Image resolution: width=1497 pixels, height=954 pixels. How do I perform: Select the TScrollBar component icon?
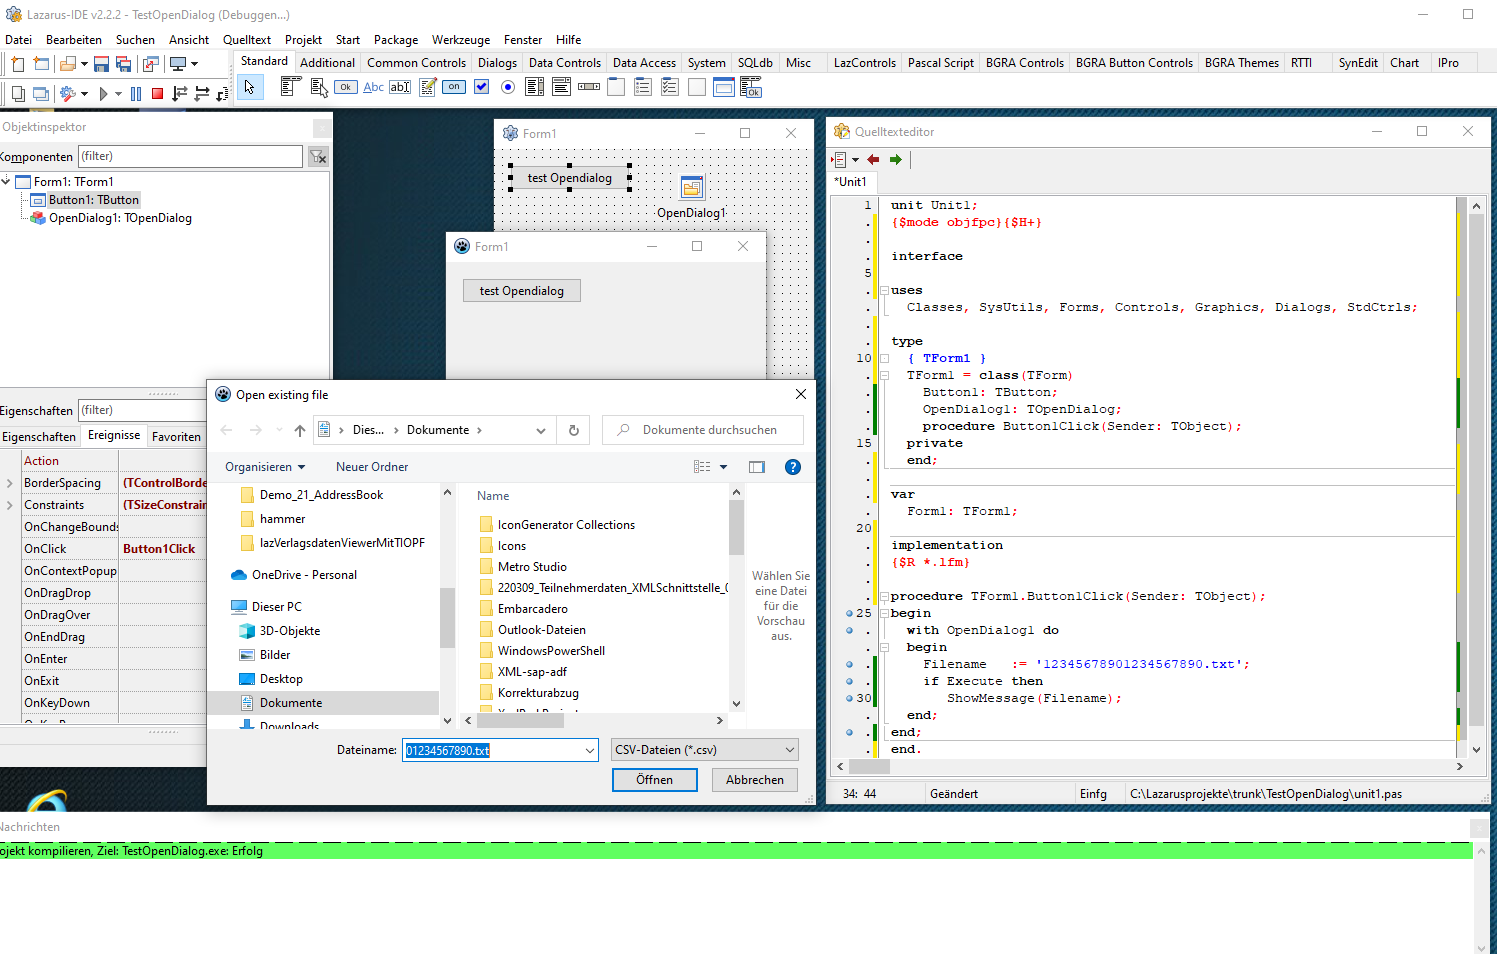coord(589,87)
